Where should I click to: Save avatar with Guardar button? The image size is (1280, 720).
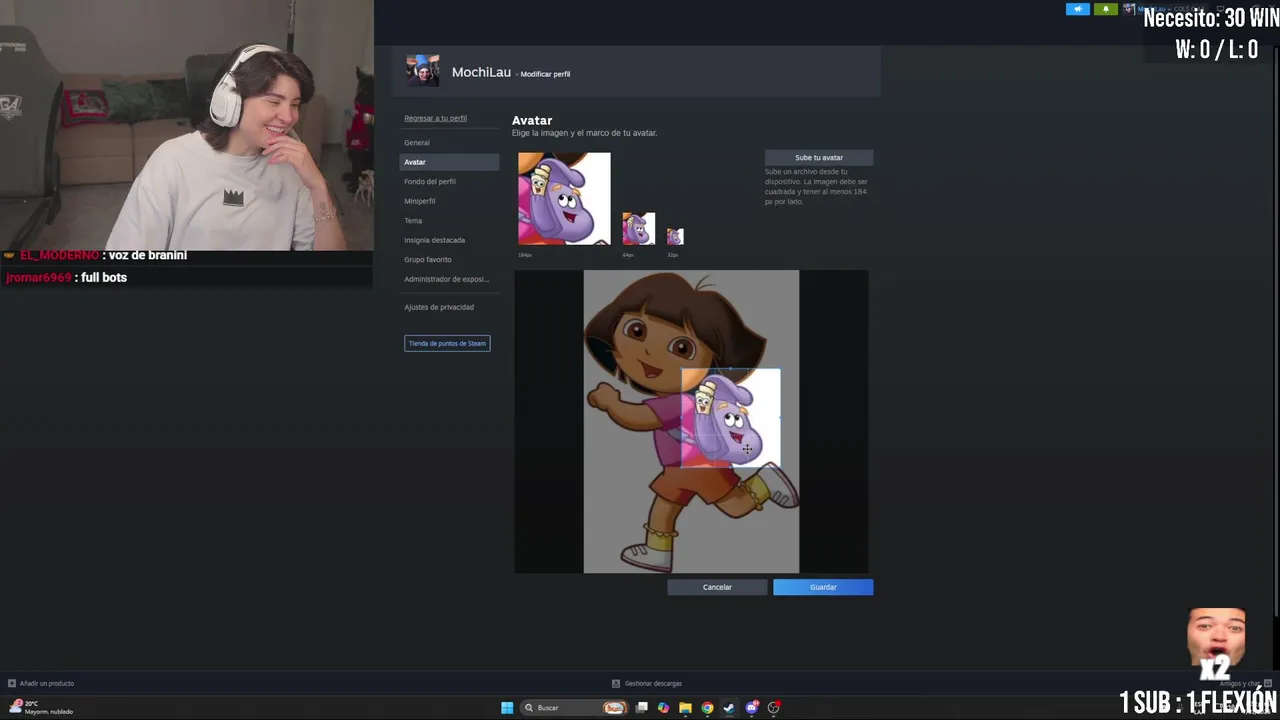click(823, 587)
